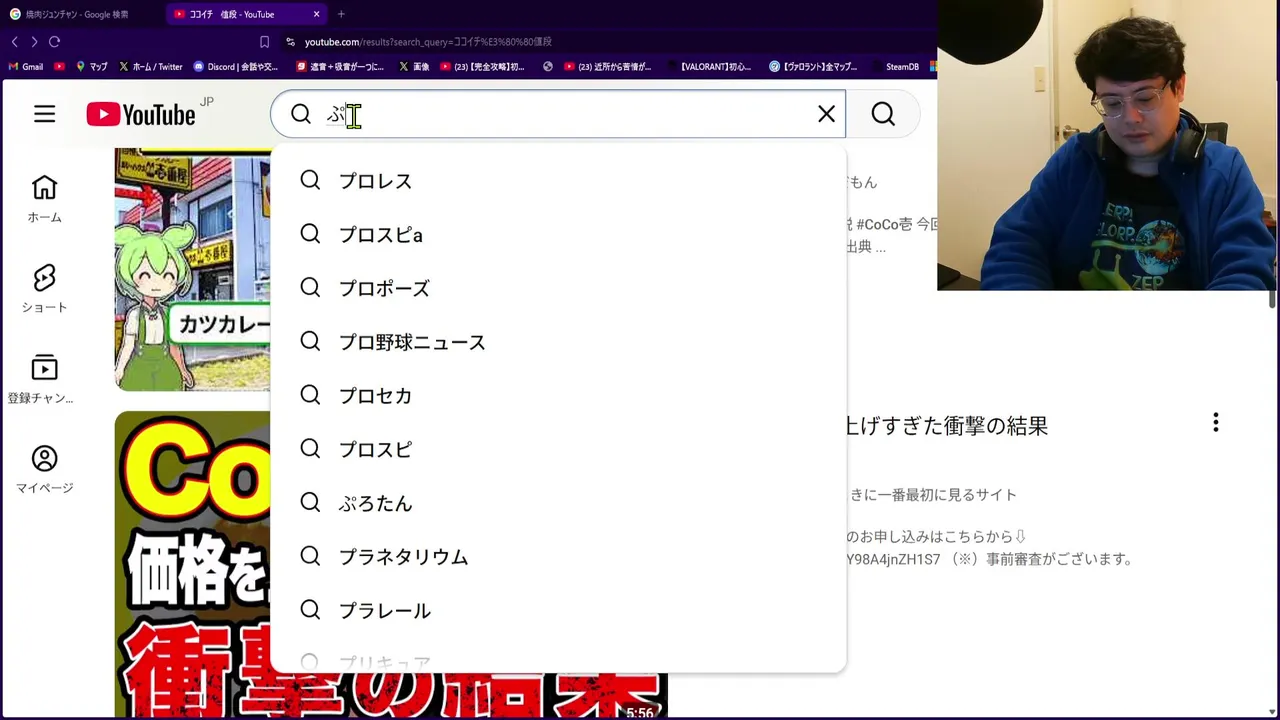This screenshot has height=720, width=1280.
Task: Open 画像 X bookmark
Action: [x=414, y=67]
